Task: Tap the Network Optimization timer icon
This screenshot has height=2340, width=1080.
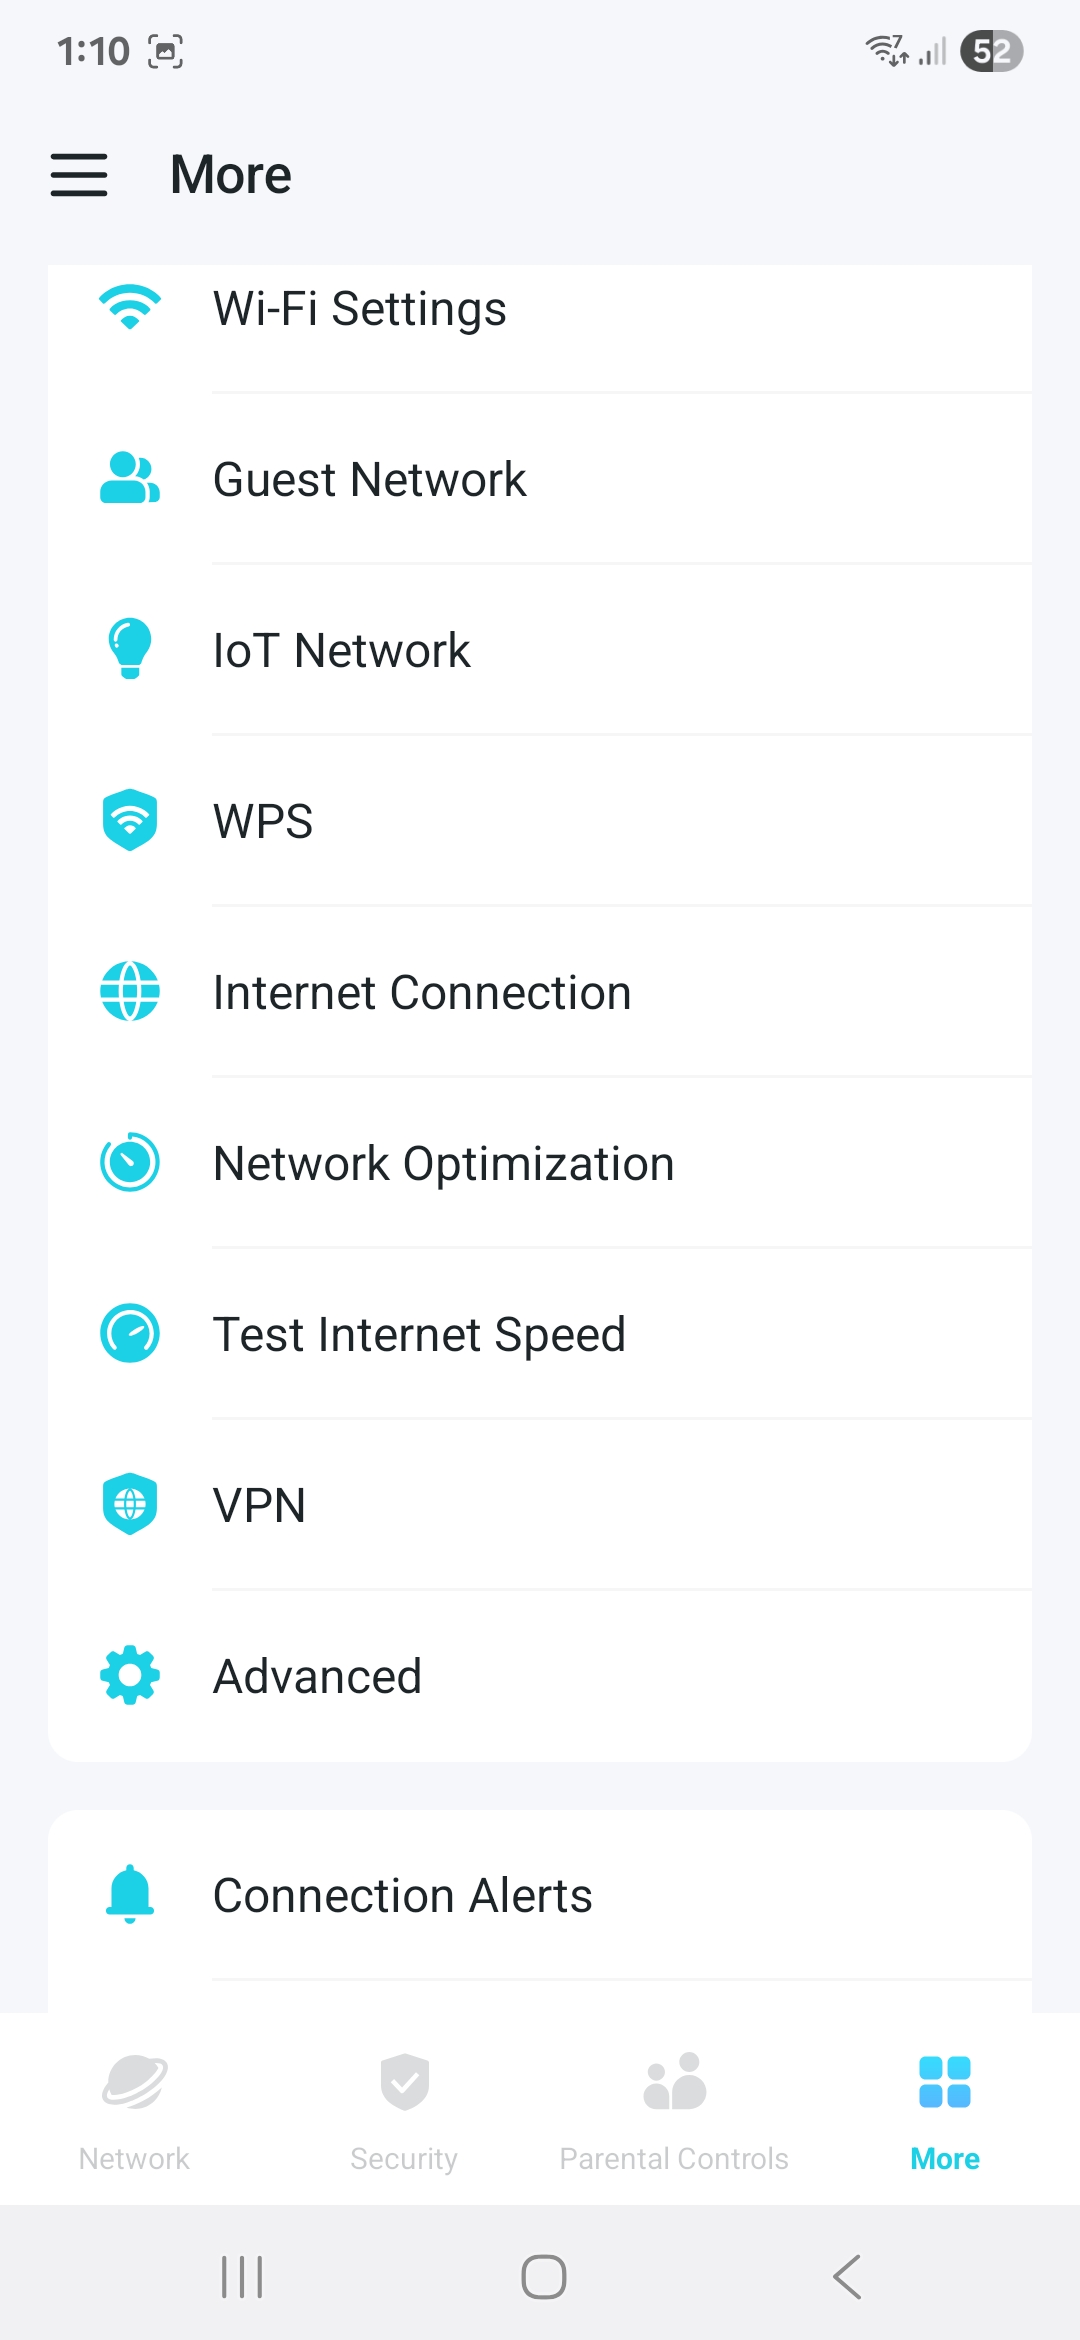Action: (130, 1162)
